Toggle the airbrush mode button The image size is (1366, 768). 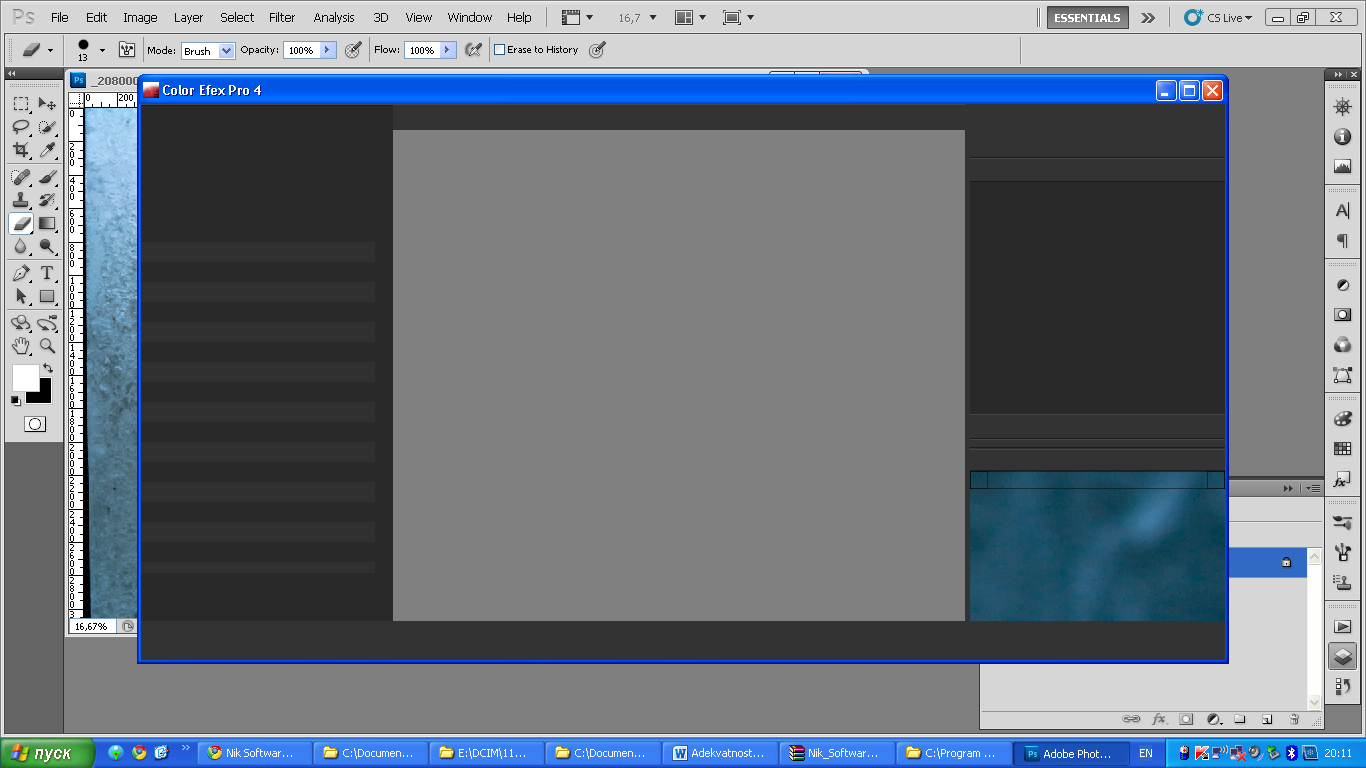click(x=473, y=50)
